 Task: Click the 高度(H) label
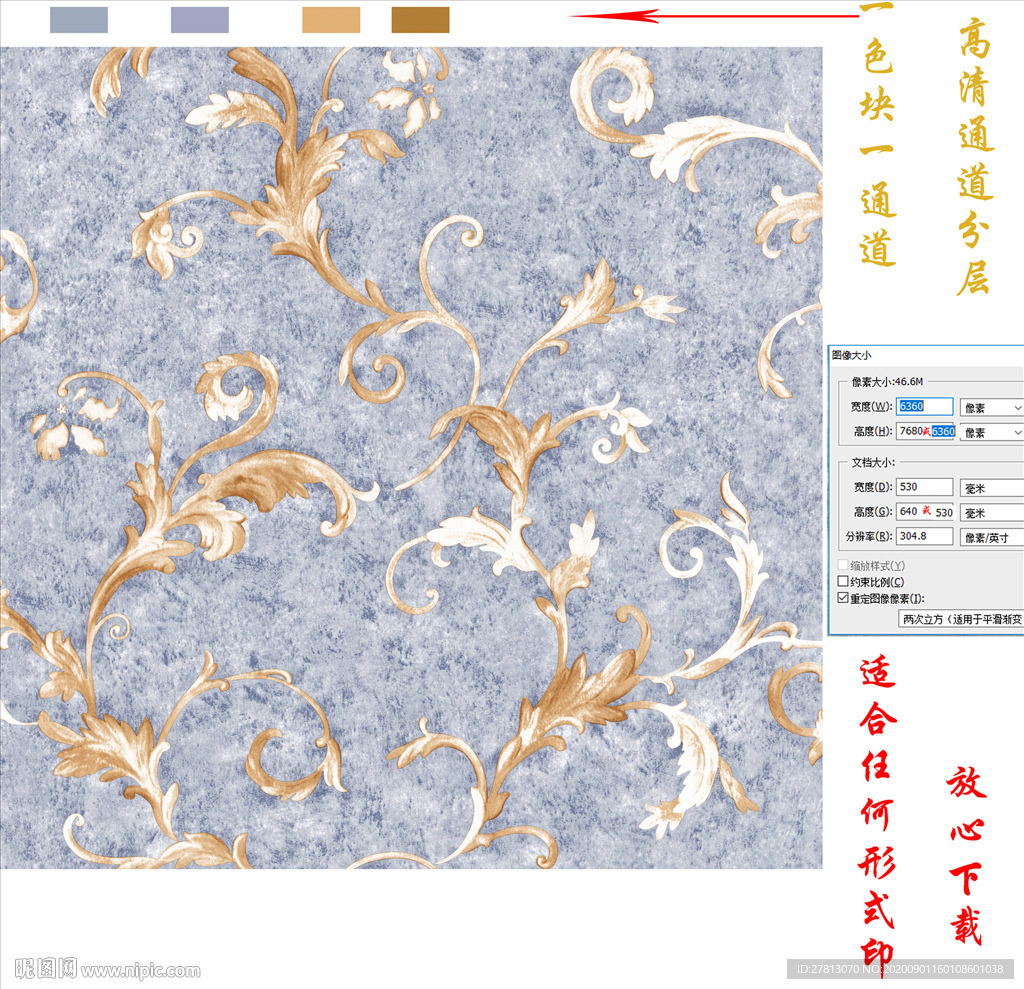(872, 431)
